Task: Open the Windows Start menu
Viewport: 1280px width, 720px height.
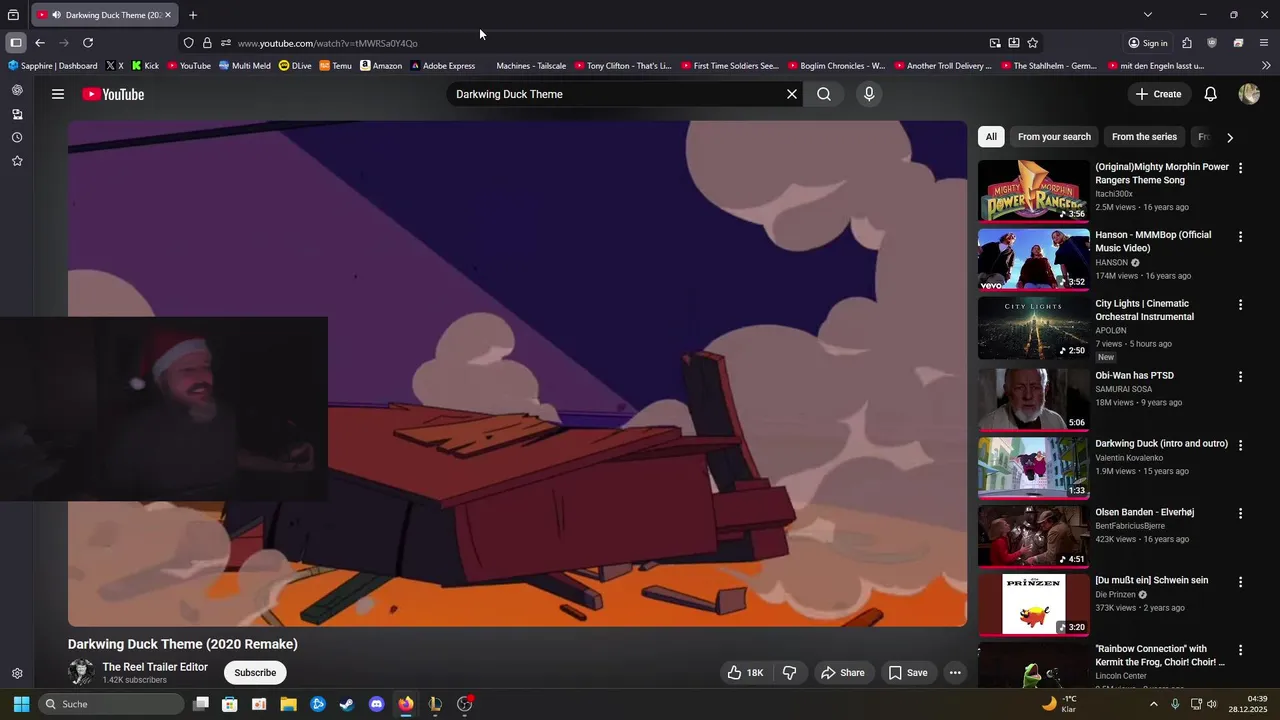Action: click(20, 704)
